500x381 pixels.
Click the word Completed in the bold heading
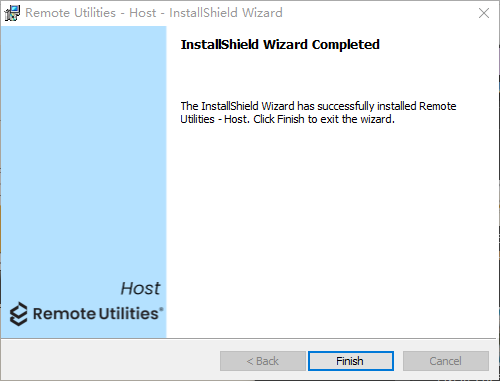pos(346,45)
